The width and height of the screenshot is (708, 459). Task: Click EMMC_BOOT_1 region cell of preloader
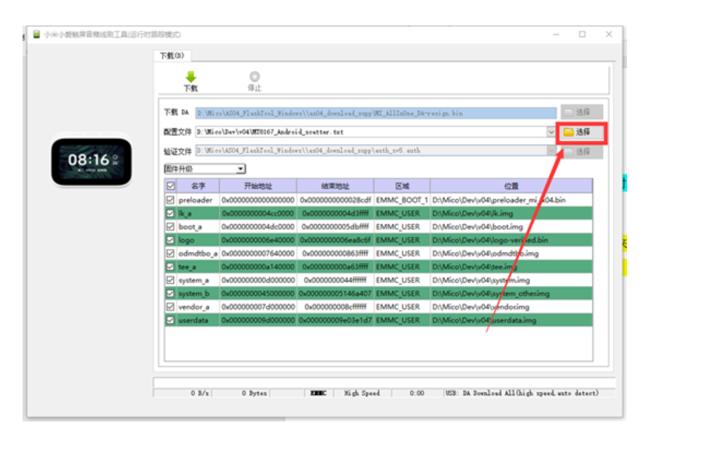(x=402, y=199)
